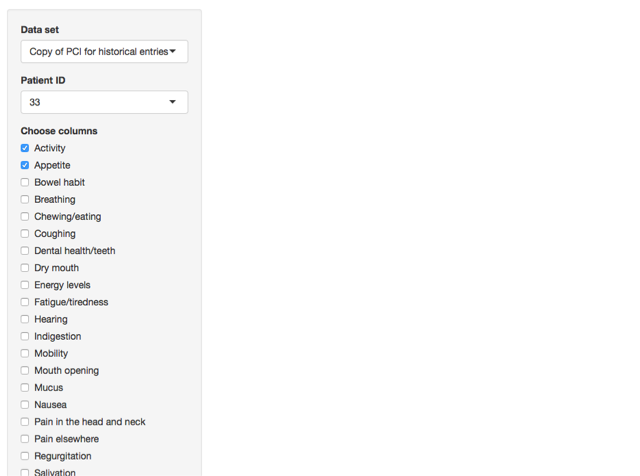Check Pain in the head and neck
This screenshot has width=640, height=476.
[x=25, y=422]
